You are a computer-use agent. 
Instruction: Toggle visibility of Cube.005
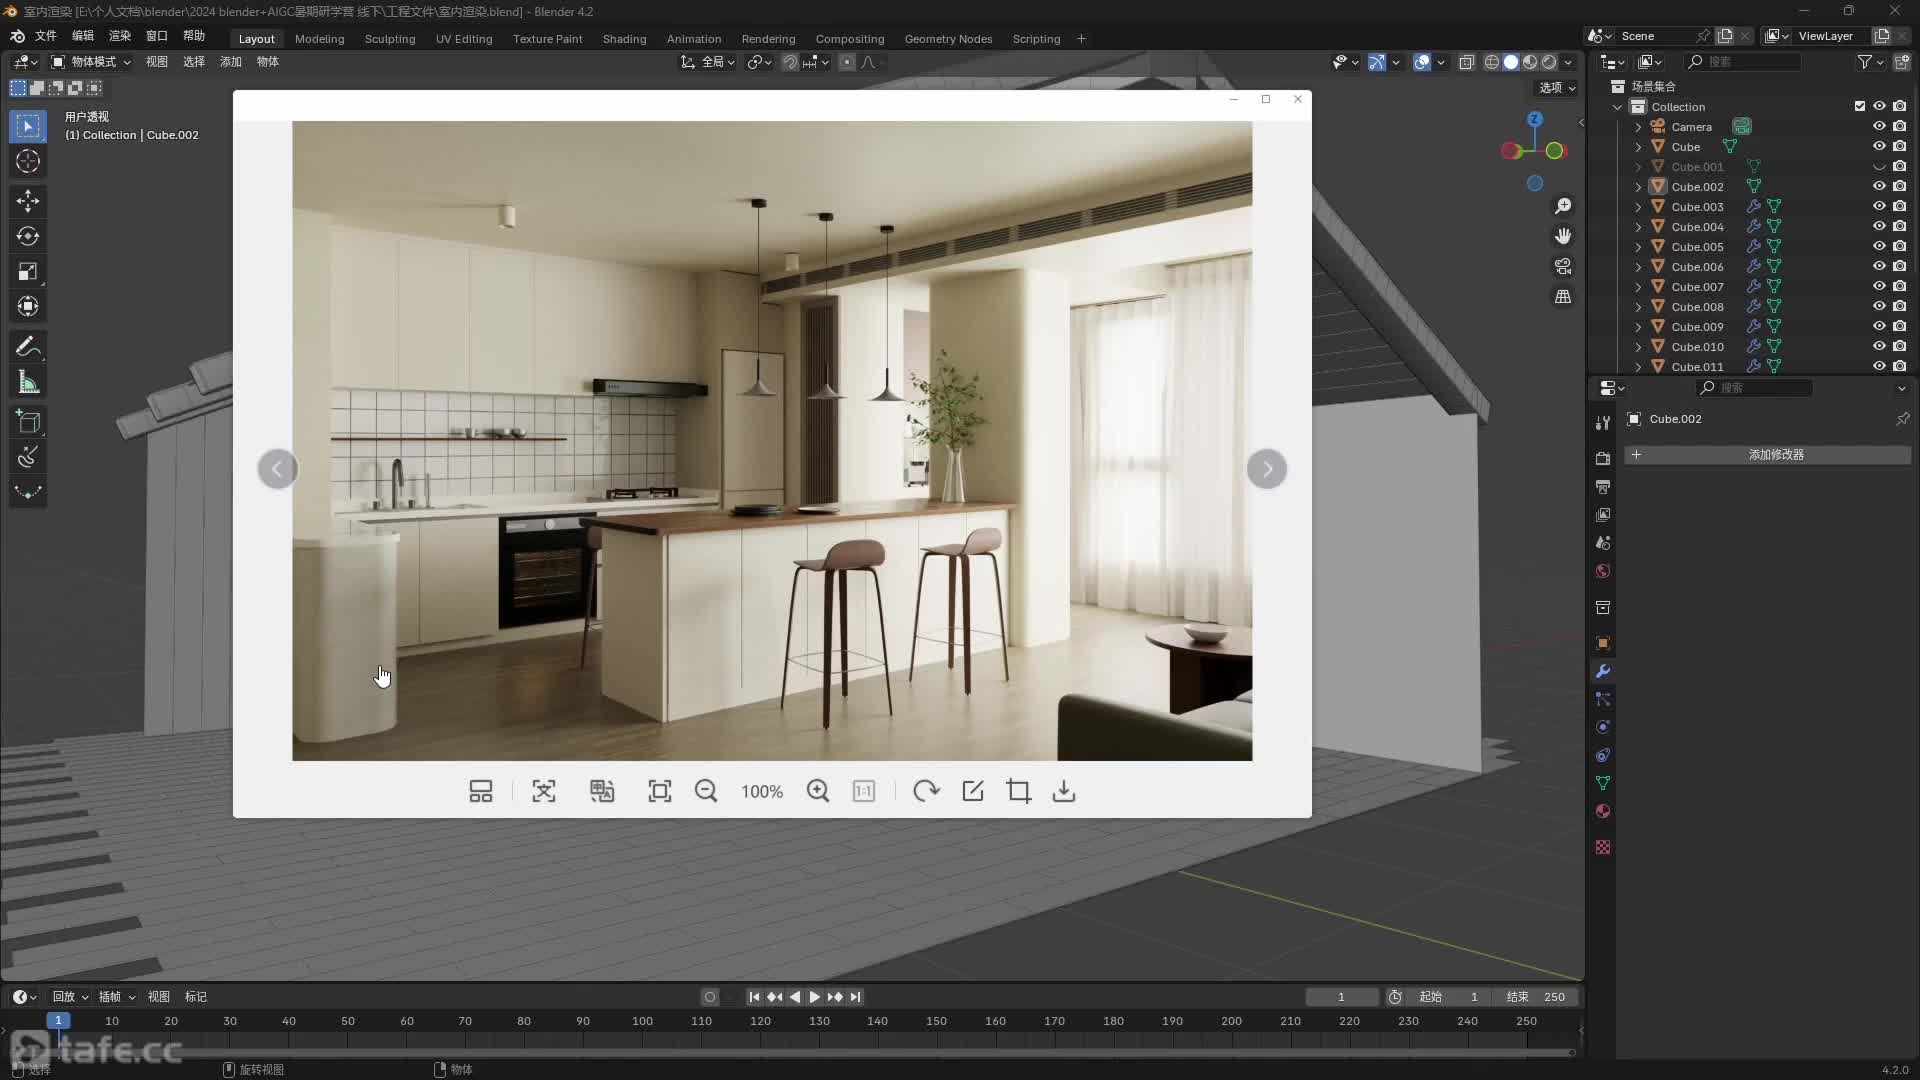pyautogui.click(x=1879, y=246)
